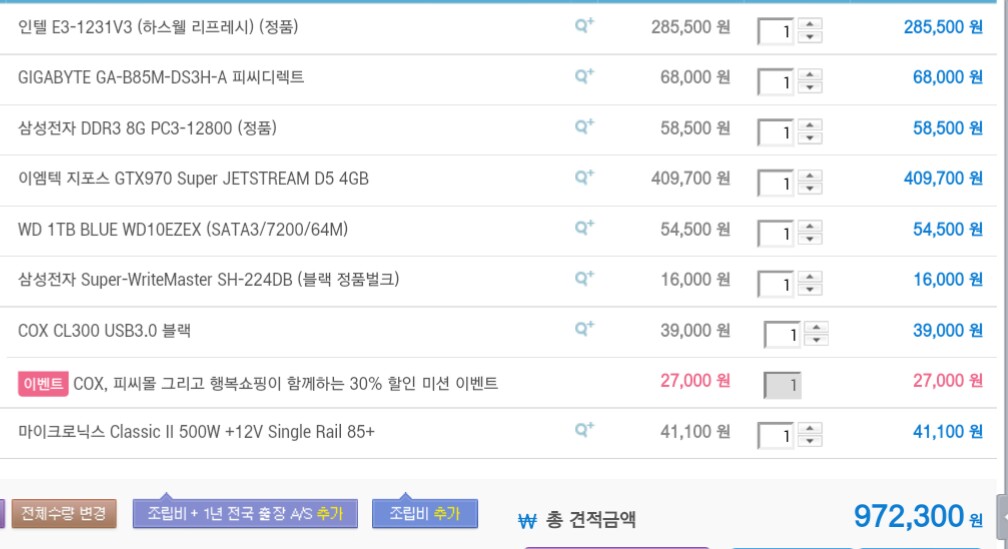The height and width of the screenshot is (549, 1008).
Task: Open zoom icon for Classic II 500W row
Action: (584, 429)
